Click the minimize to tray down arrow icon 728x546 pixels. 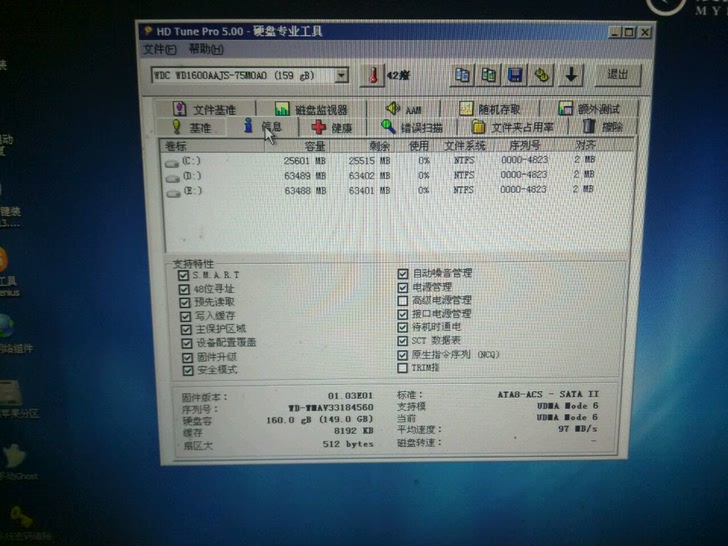[571, 75]
